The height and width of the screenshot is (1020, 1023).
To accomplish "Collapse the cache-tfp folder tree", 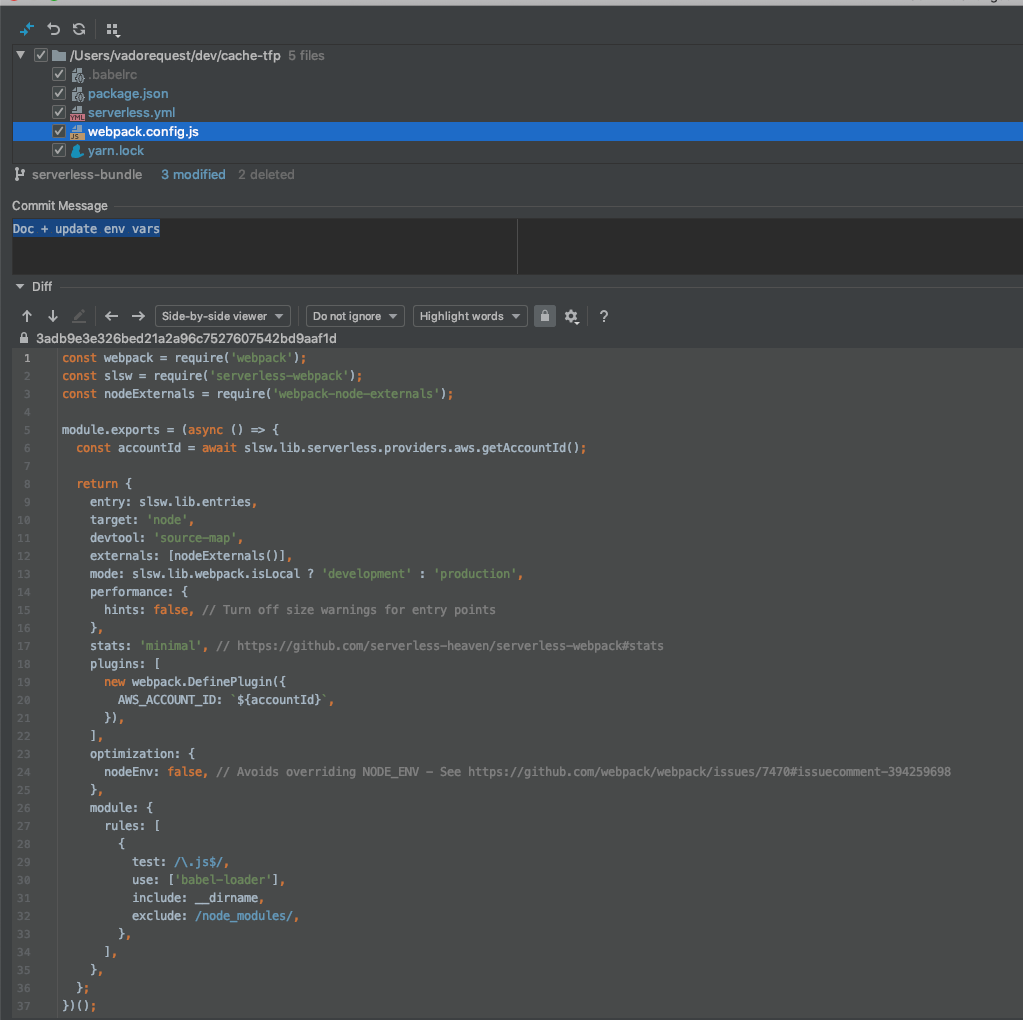I will [x=21, y=55].
